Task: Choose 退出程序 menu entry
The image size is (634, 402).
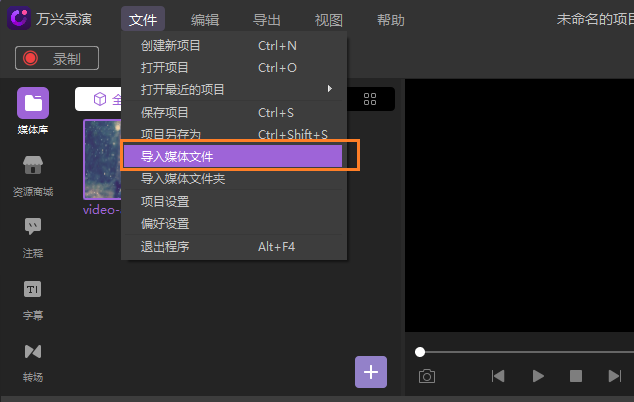Action: tap(234, 246)
